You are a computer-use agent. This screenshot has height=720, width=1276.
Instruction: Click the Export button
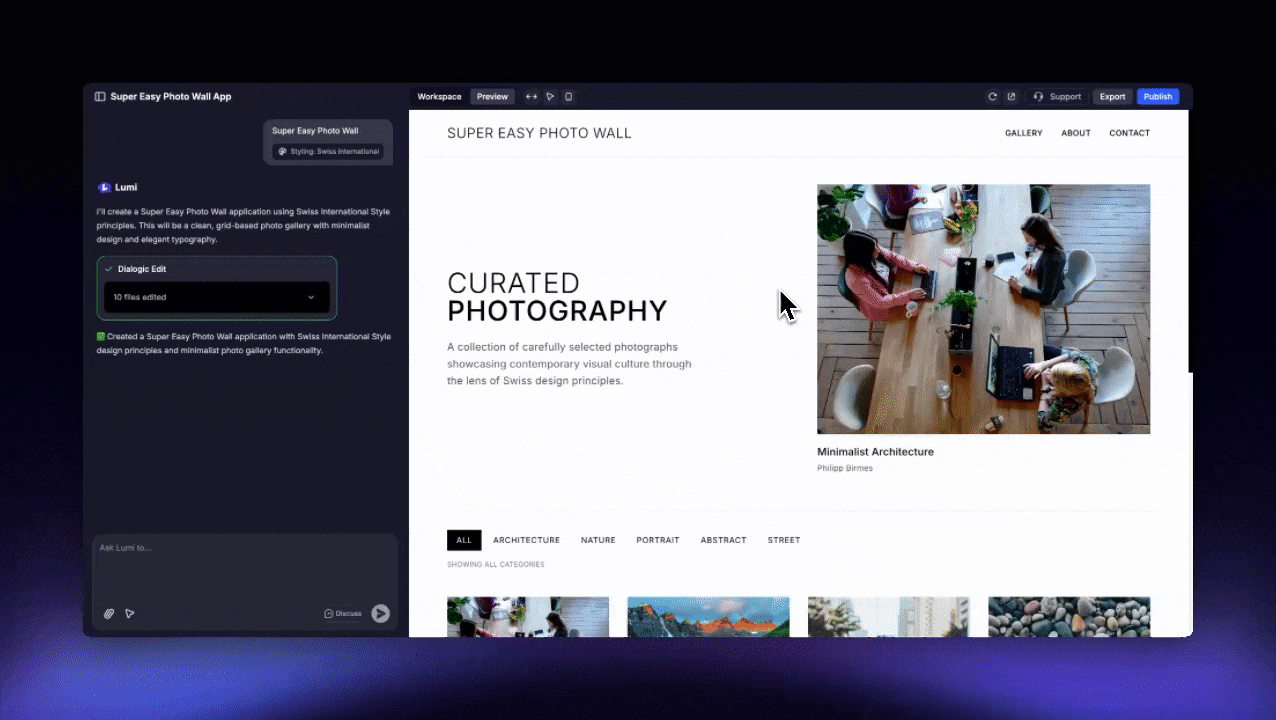pyautogui.click(x=1112, y=97)
